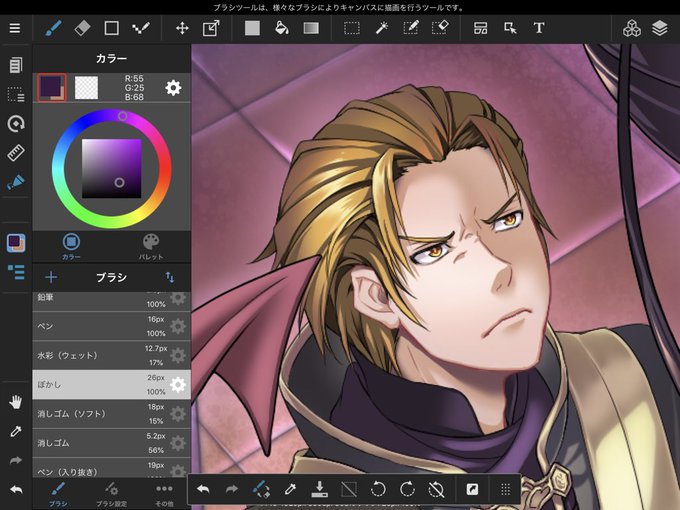Click the hue ring color wheel

tap(111, 168)
